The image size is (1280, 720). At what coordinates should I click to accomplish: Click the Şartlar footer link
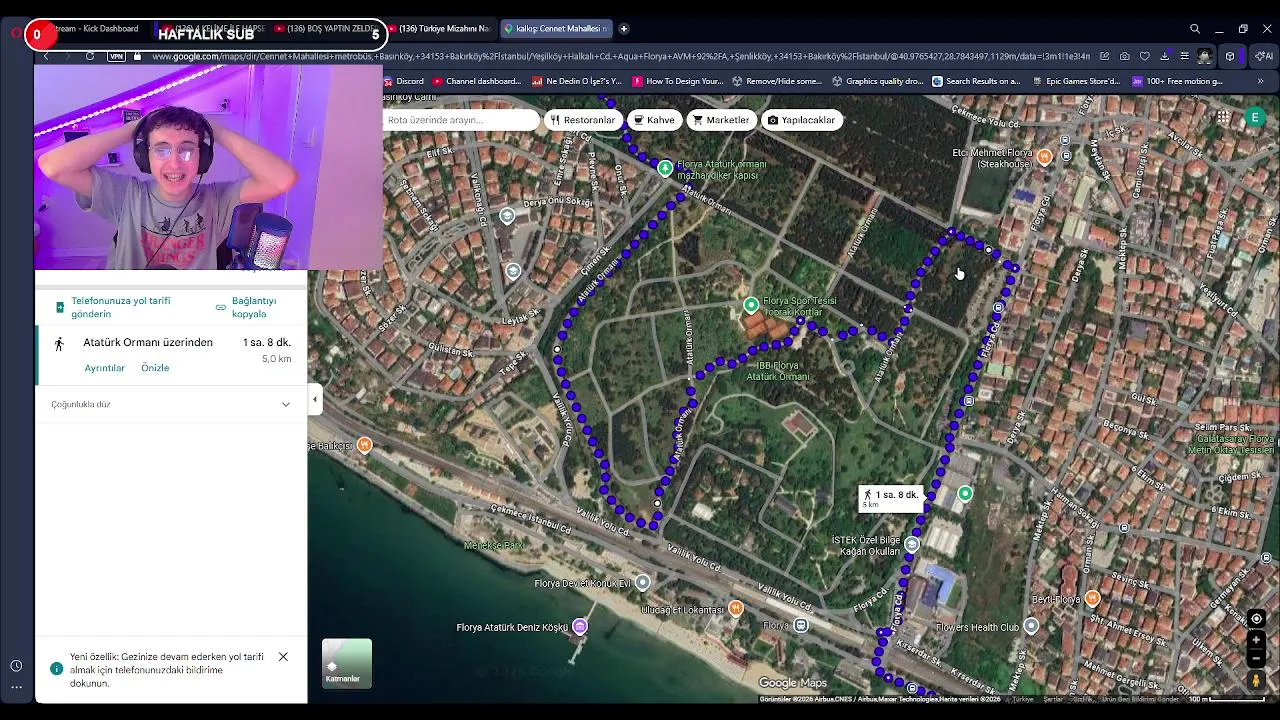(x=1053, y=699)
